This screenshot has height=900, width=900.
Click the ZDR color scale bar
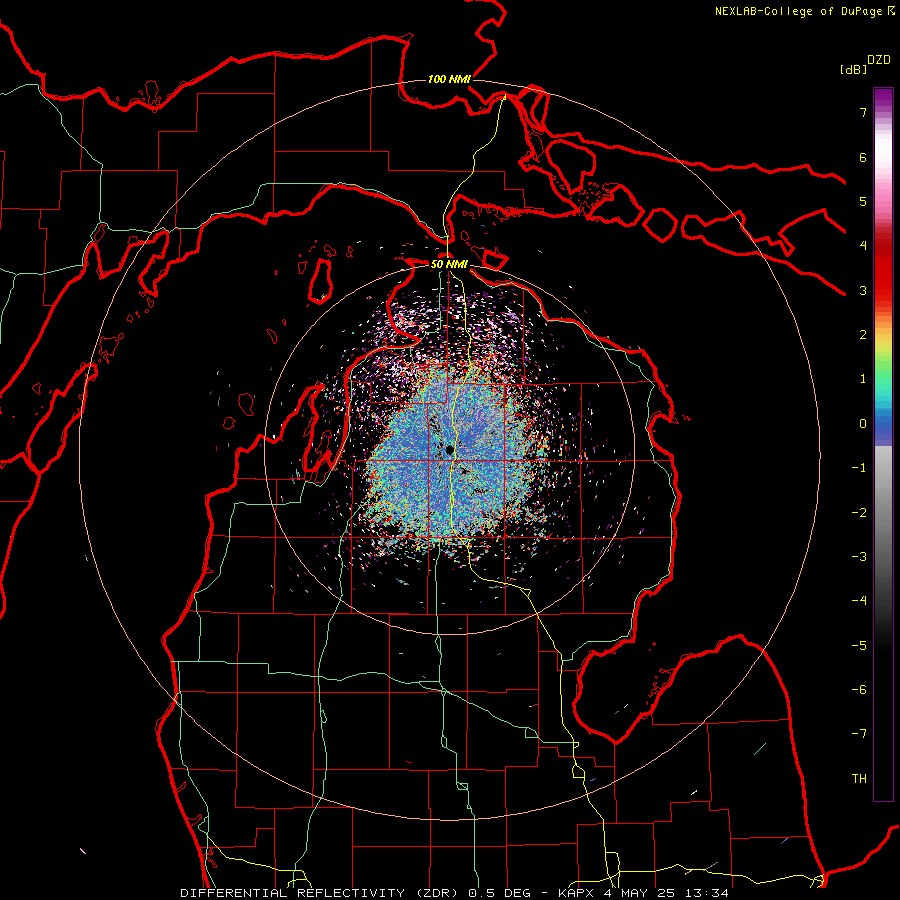(883, 444)
